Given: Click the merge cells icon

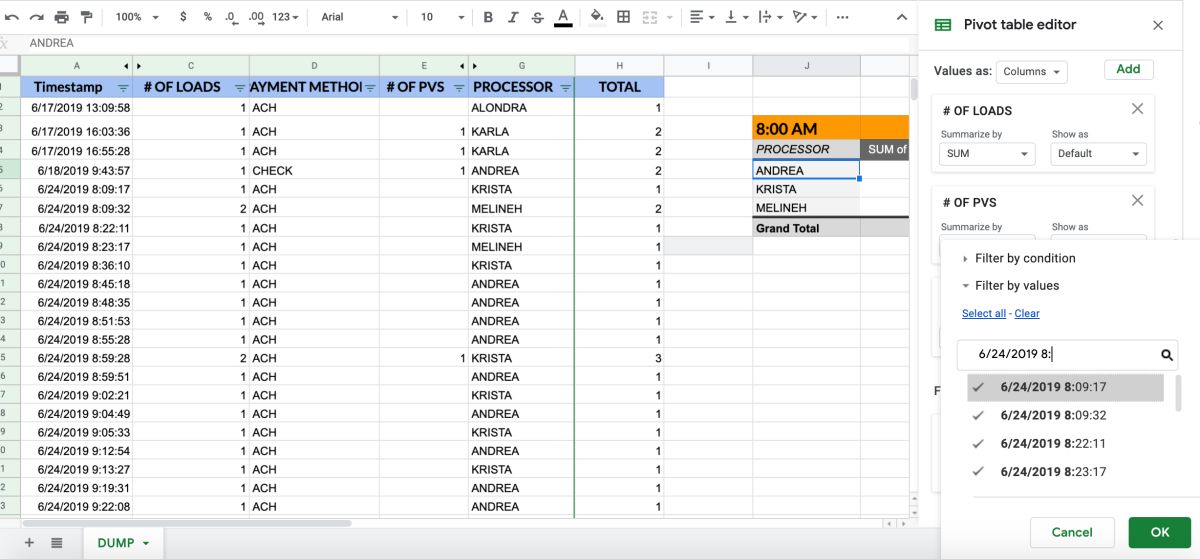Looking at the screenshot, I should click(648, 17).
